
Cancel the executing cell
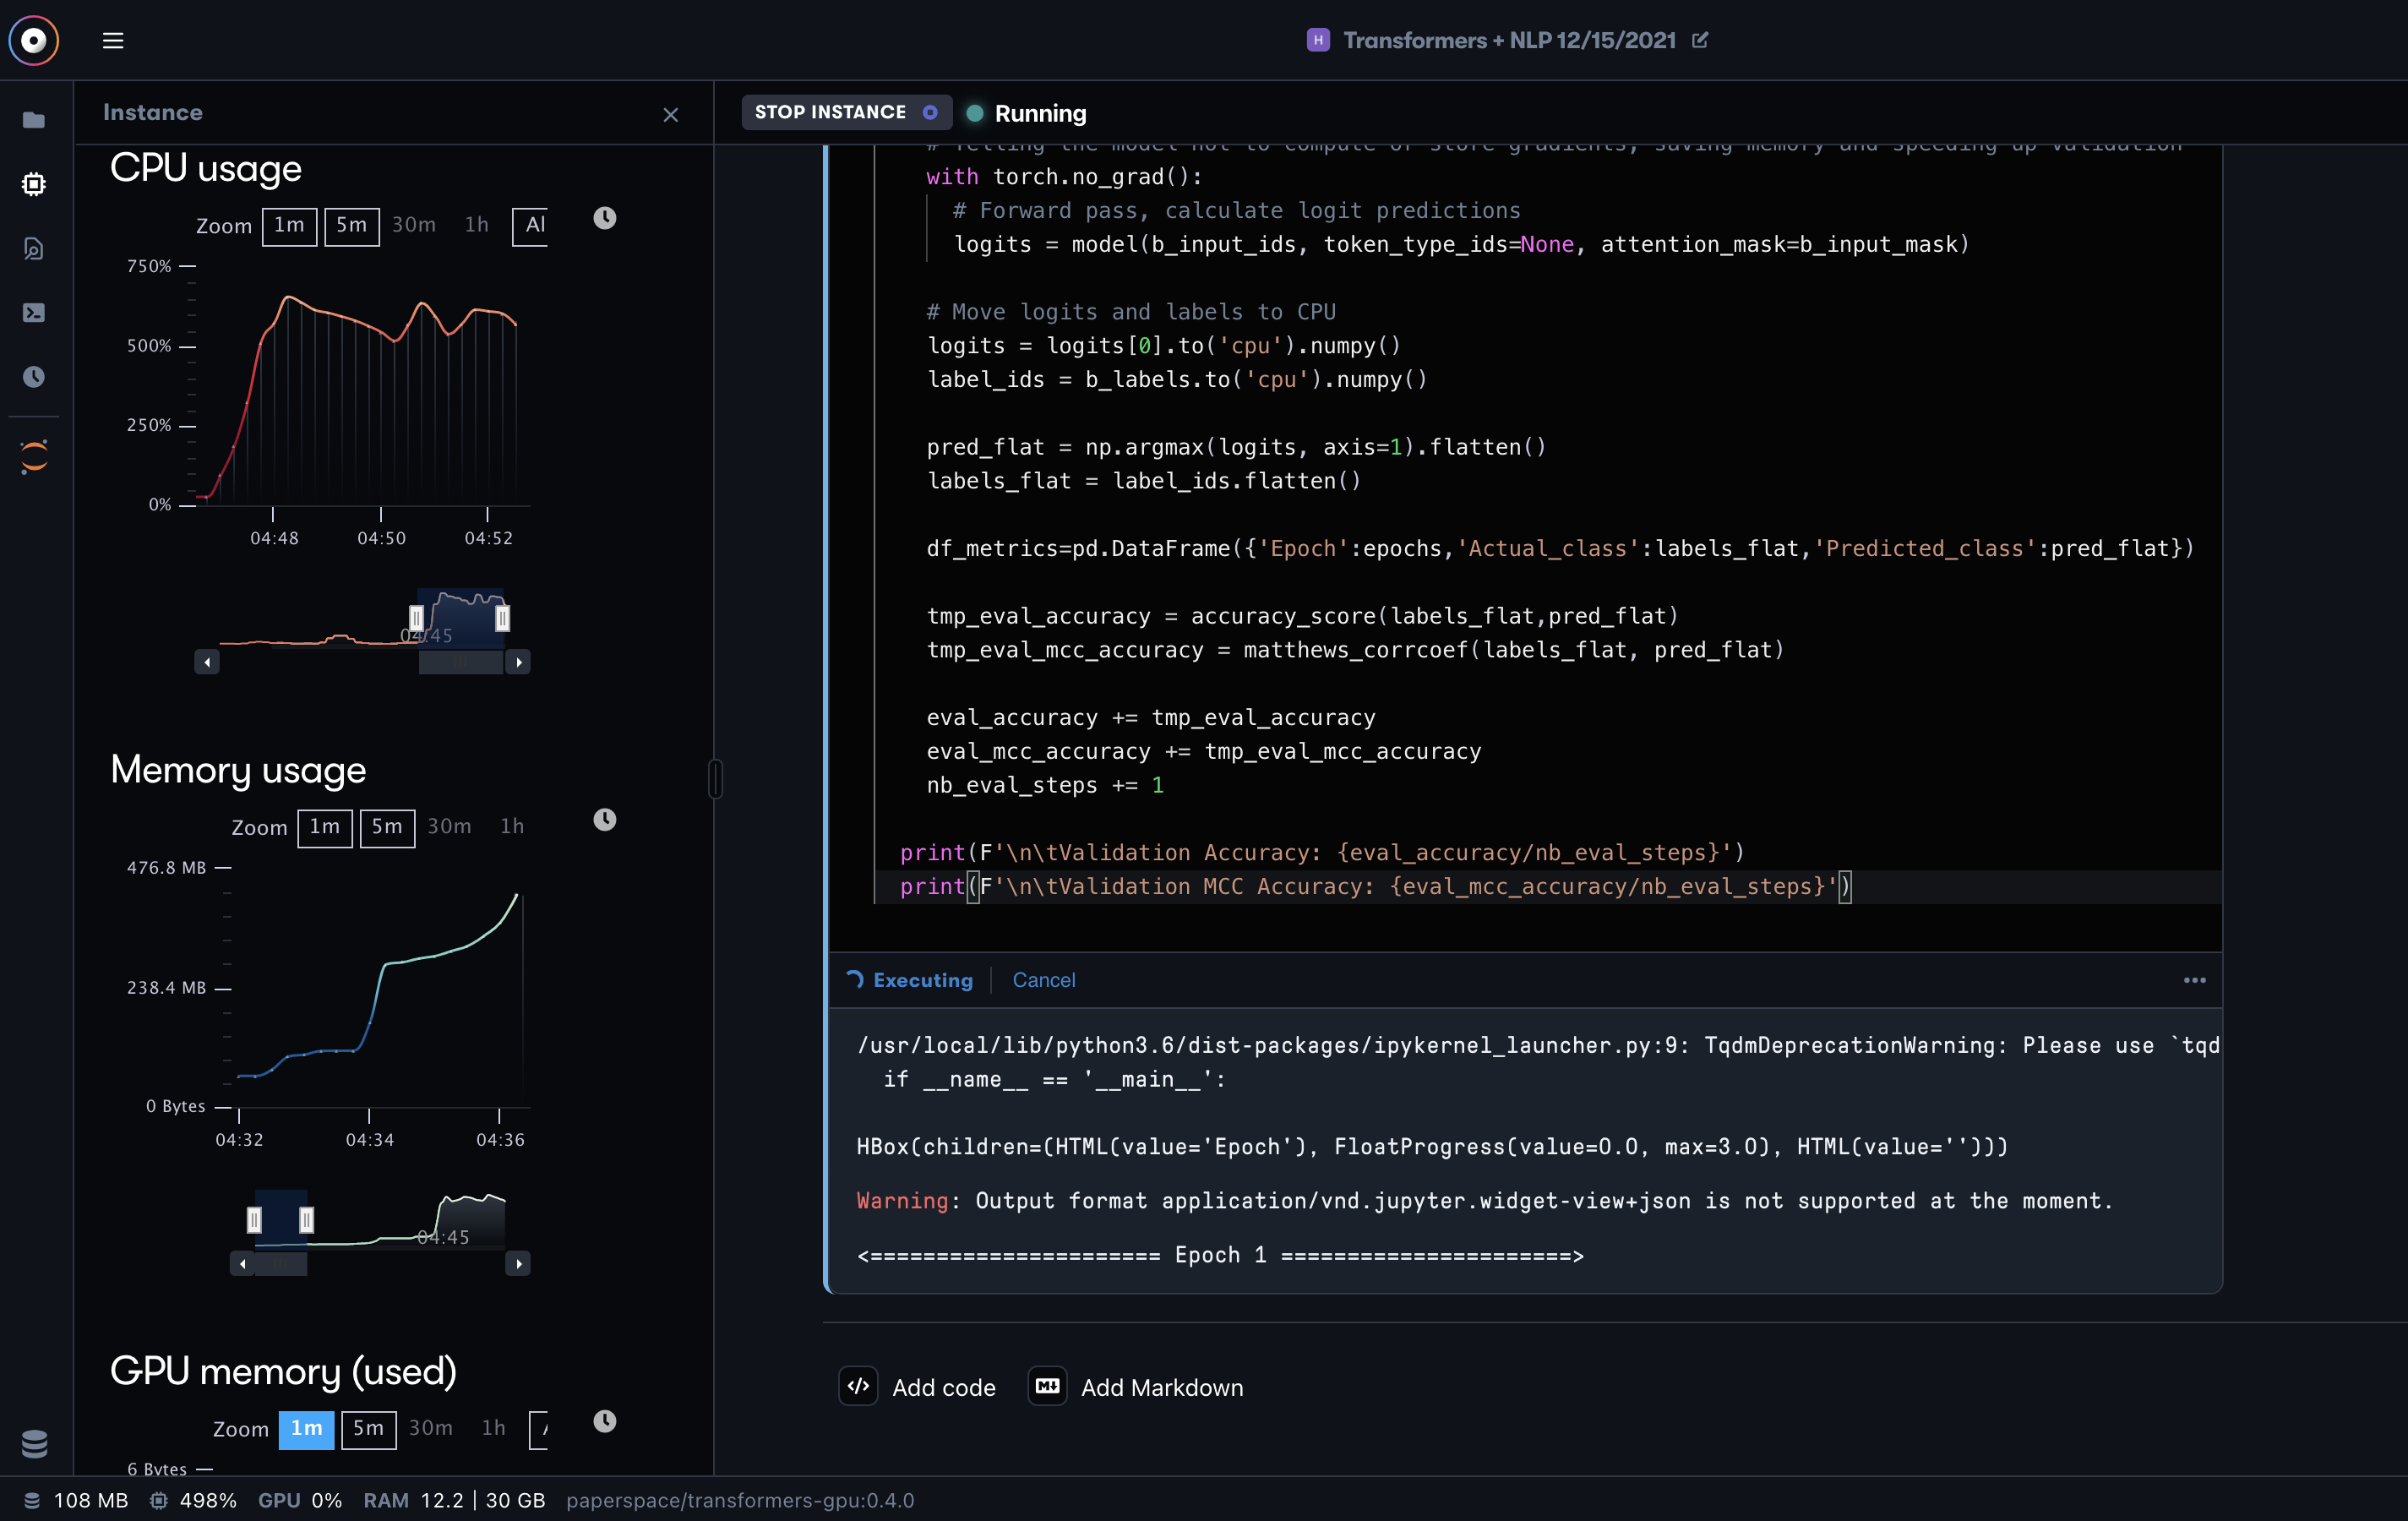pyautogui.click(x=1044, y=980)
